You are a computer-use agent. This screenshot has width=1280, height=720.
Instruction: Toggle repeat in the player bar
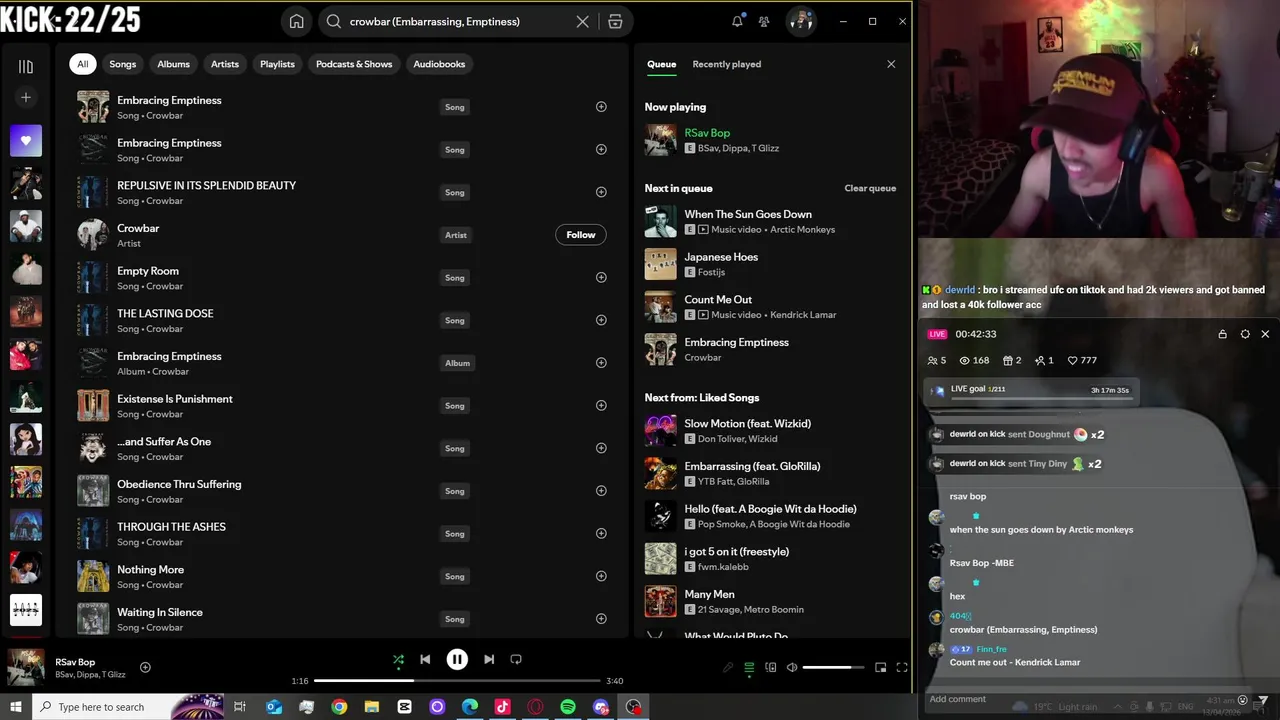516,660
